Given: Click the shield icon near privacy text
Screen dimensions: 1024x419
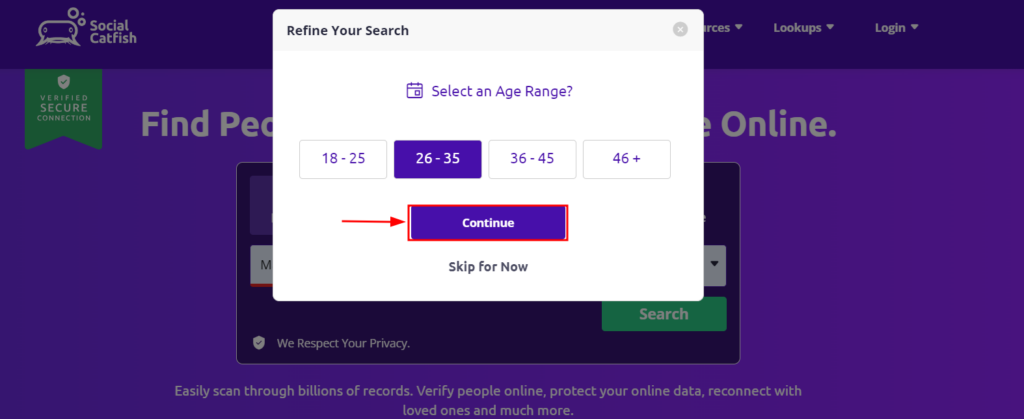Looking at the screenshot, I should pyautogui.click(x=259, y=343).
